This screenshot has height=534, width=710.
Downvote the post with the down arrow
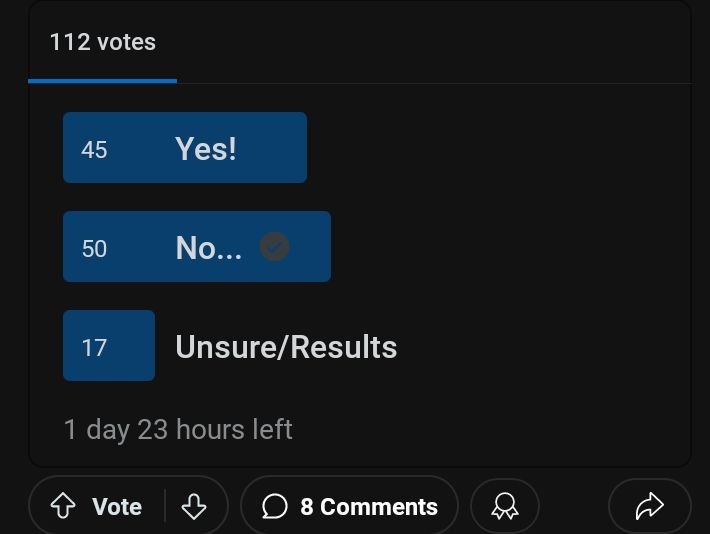(x=194, y=507)
